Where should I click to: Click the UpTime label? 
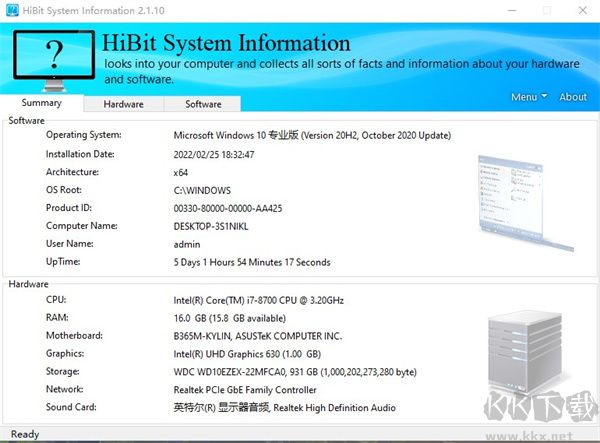pos(63,262)
